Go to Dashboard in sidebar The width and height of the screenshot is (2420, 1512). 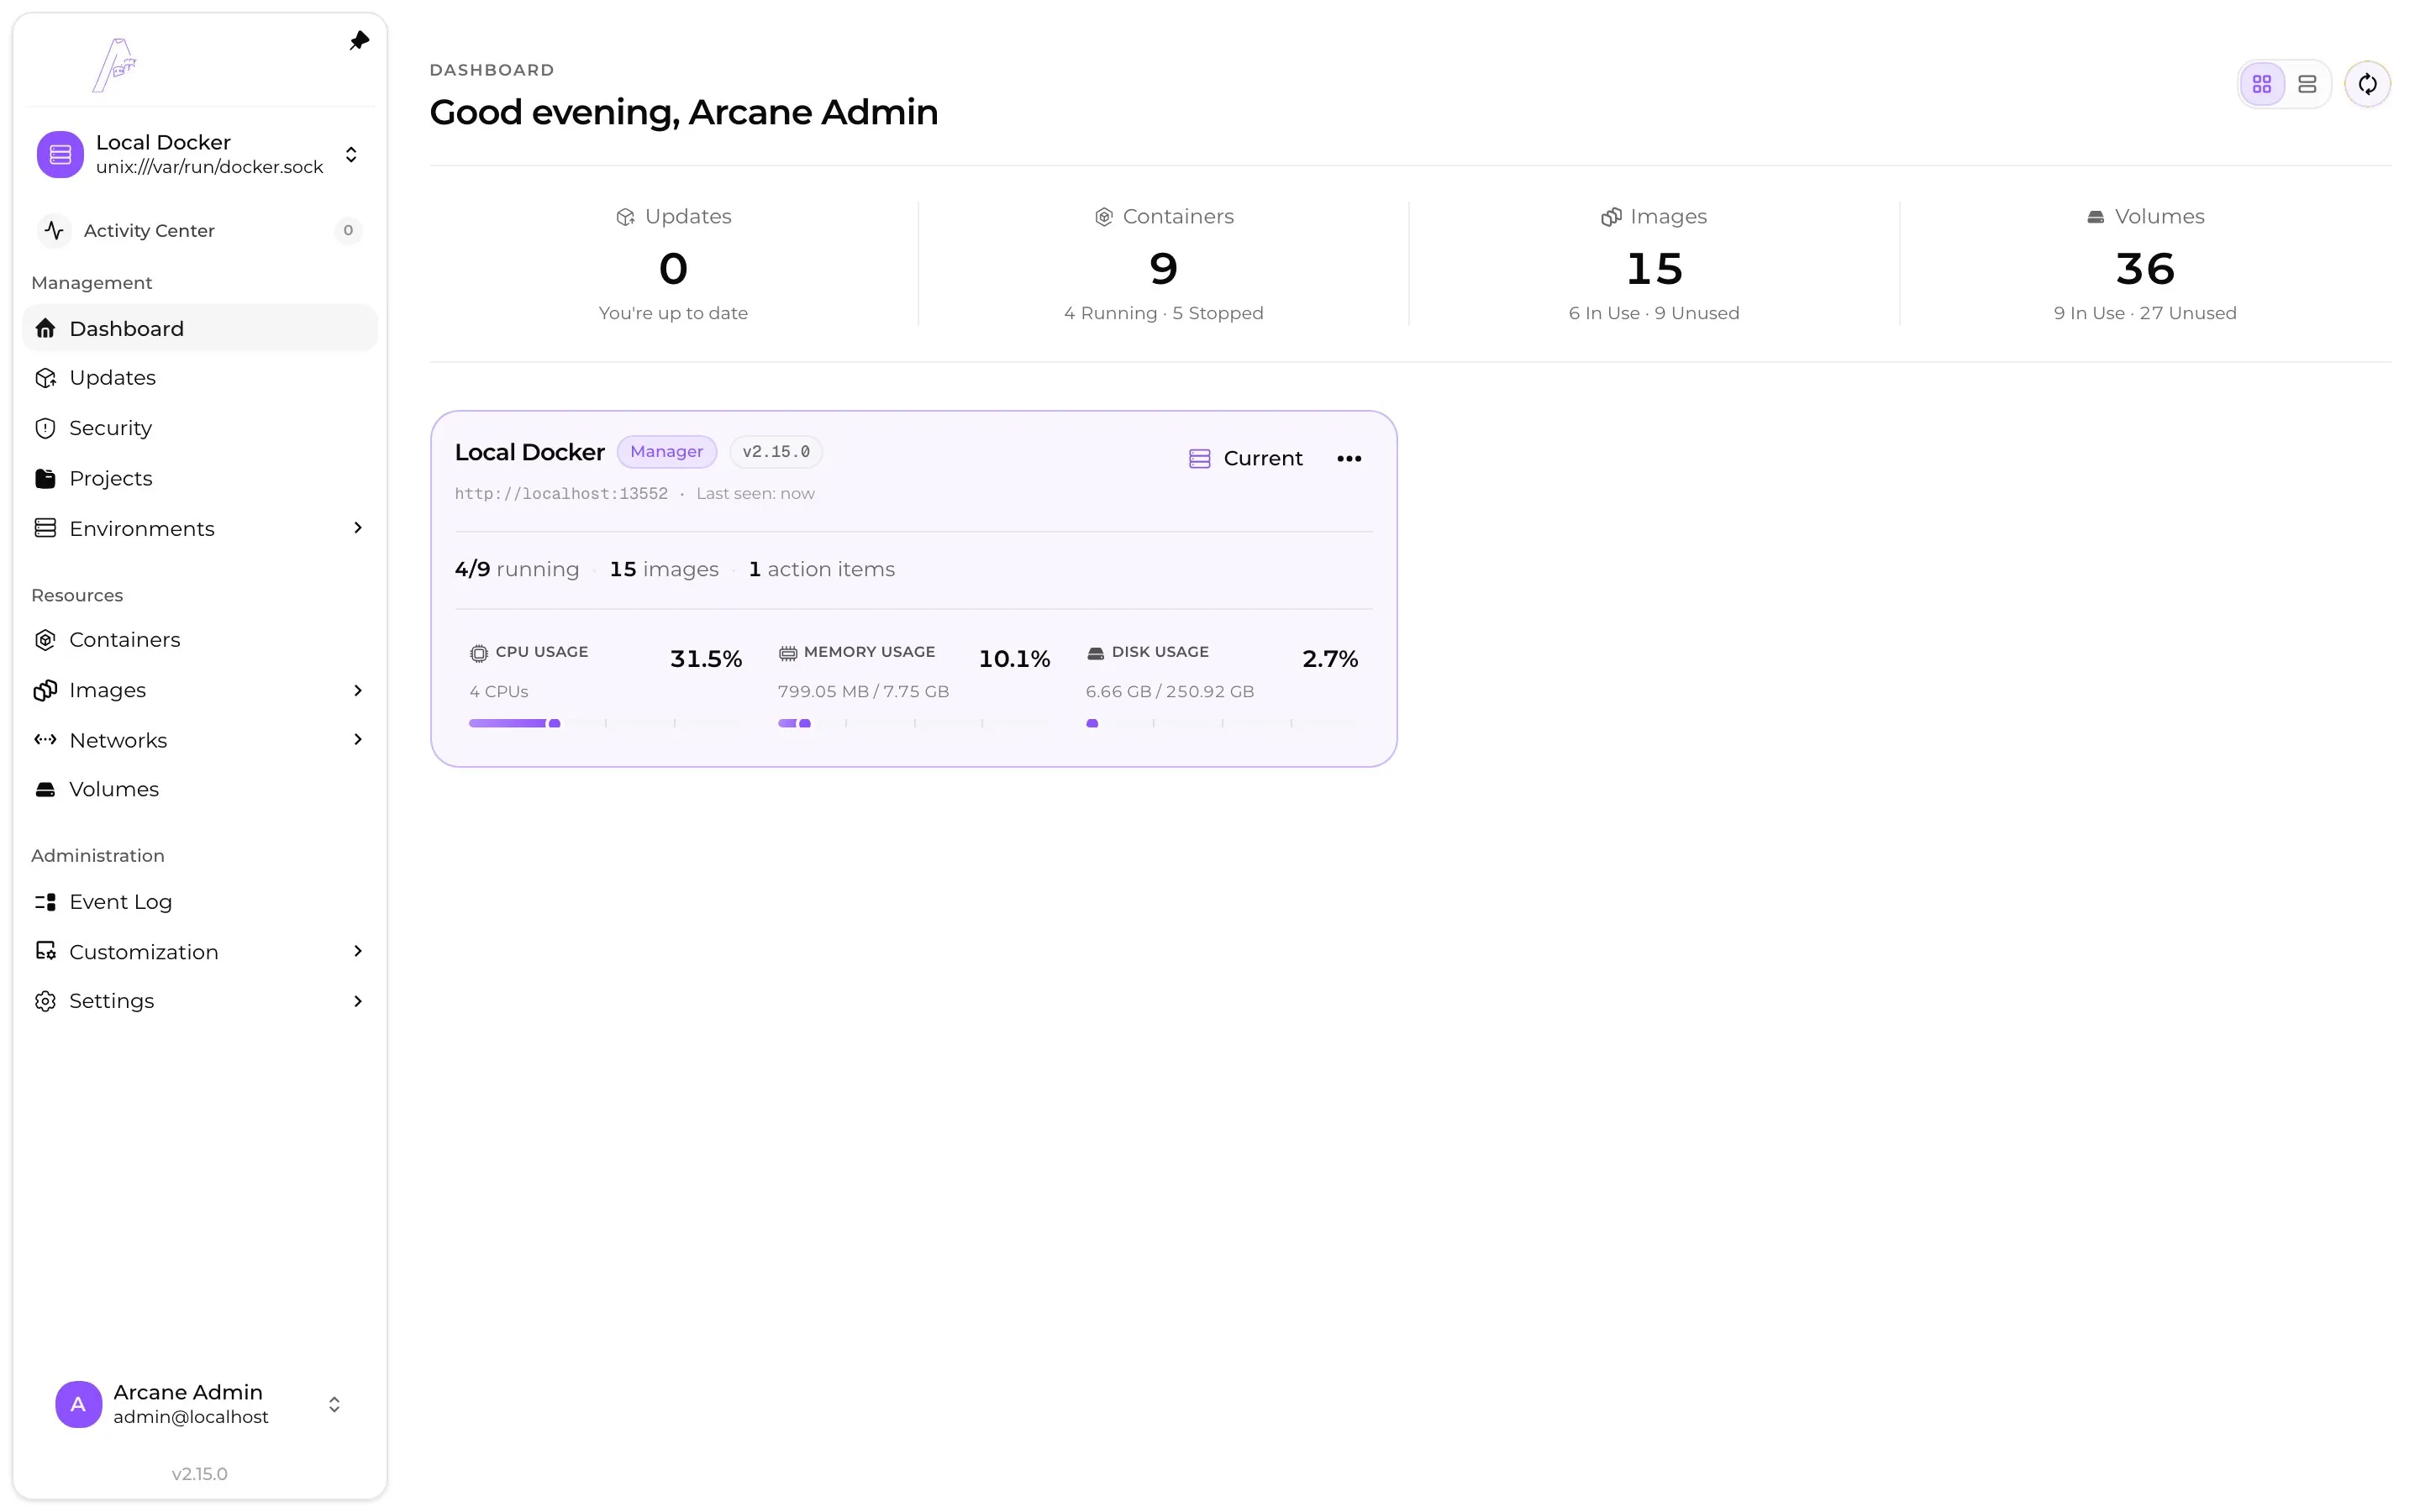click(200, 328)
